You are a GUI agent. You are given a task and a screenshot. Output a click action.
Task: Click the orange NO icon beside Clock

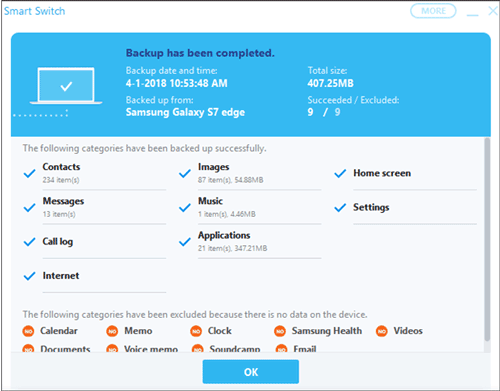click(196, 331)
